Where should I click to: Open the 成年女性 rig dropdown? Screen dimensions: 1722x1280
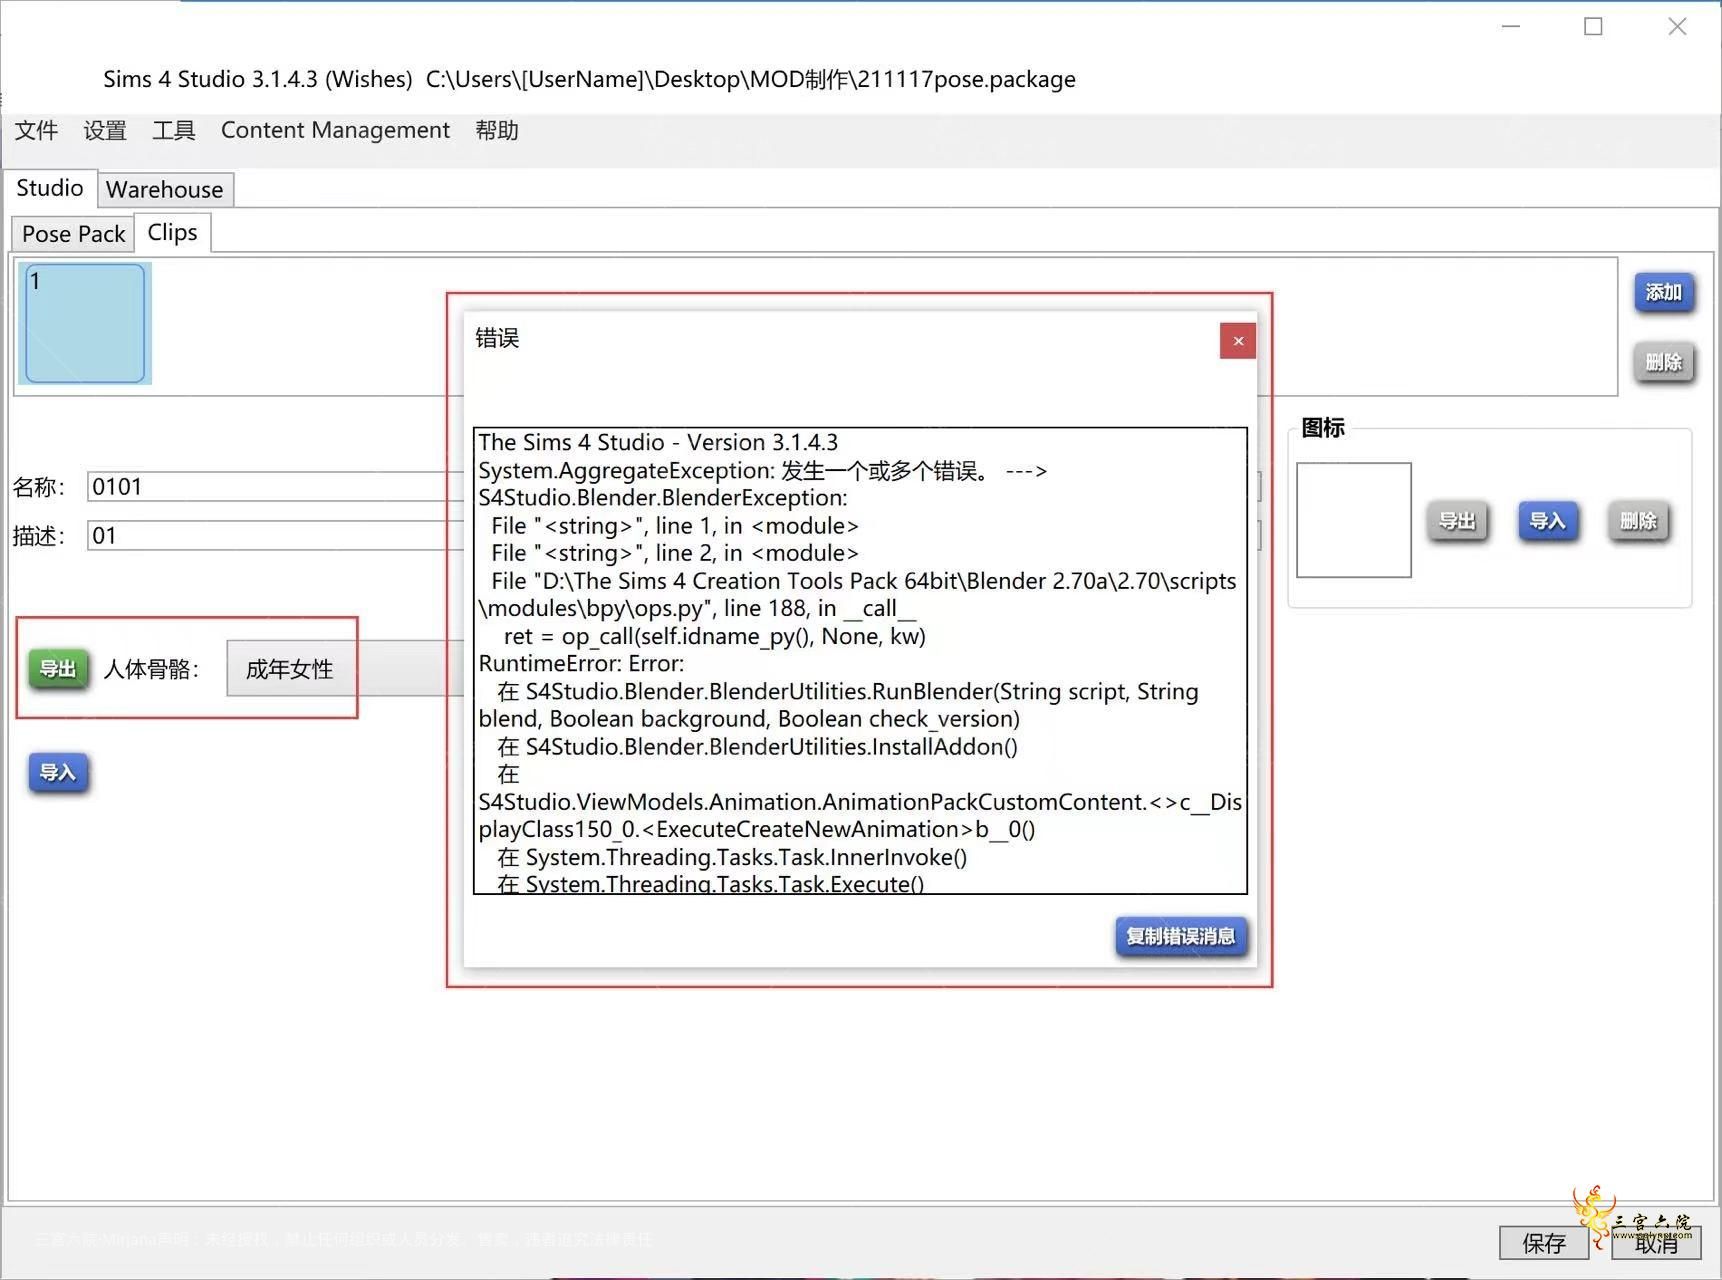(345, 668)
